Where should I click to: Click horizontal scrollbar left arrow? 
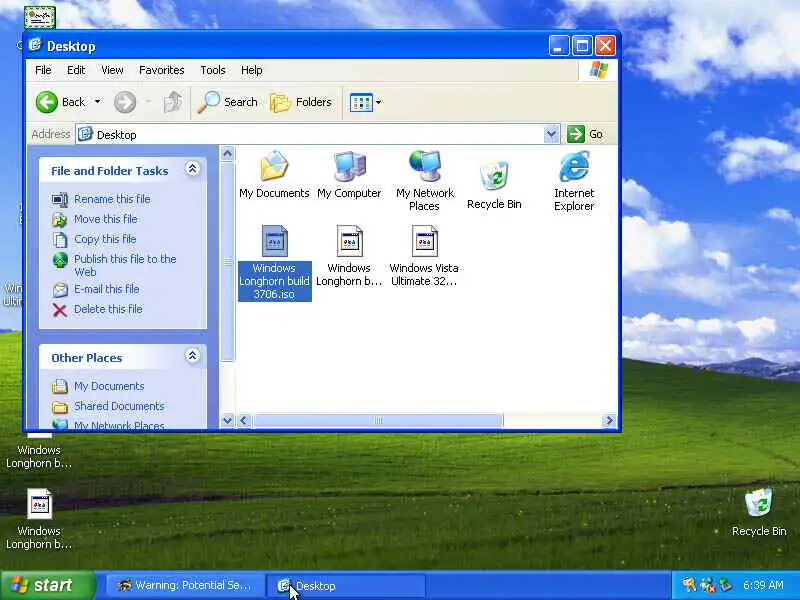click(x=243, y=420)
